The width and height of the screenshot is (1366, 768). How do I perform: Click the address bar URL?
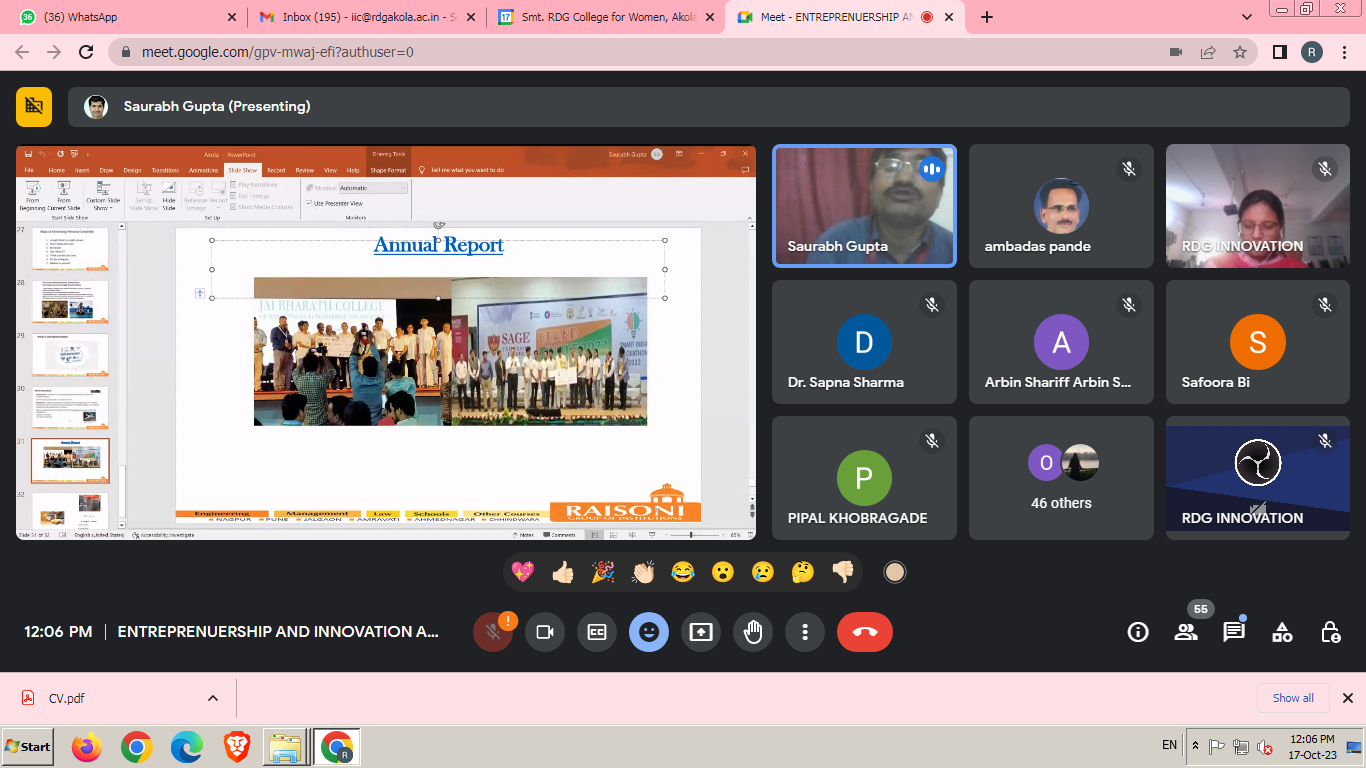278,52
